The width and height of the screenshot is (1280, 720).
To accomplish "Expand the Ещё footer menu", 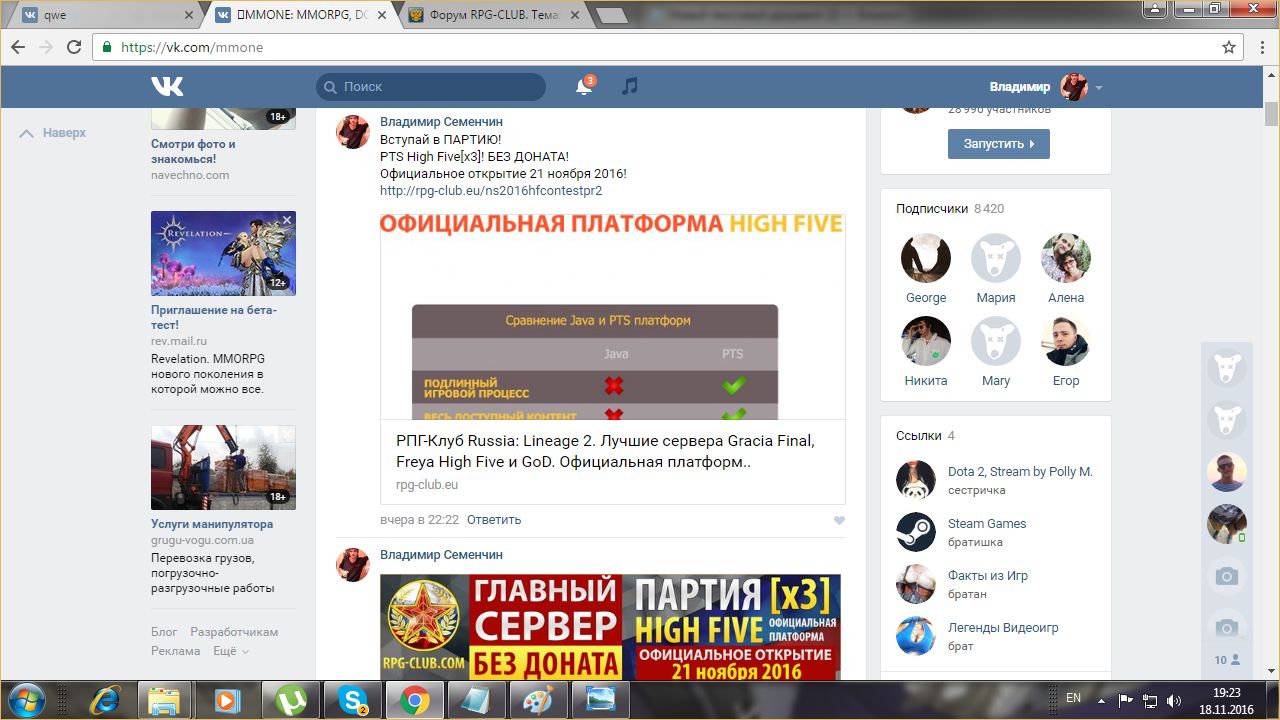I will [x=229, y=651].
